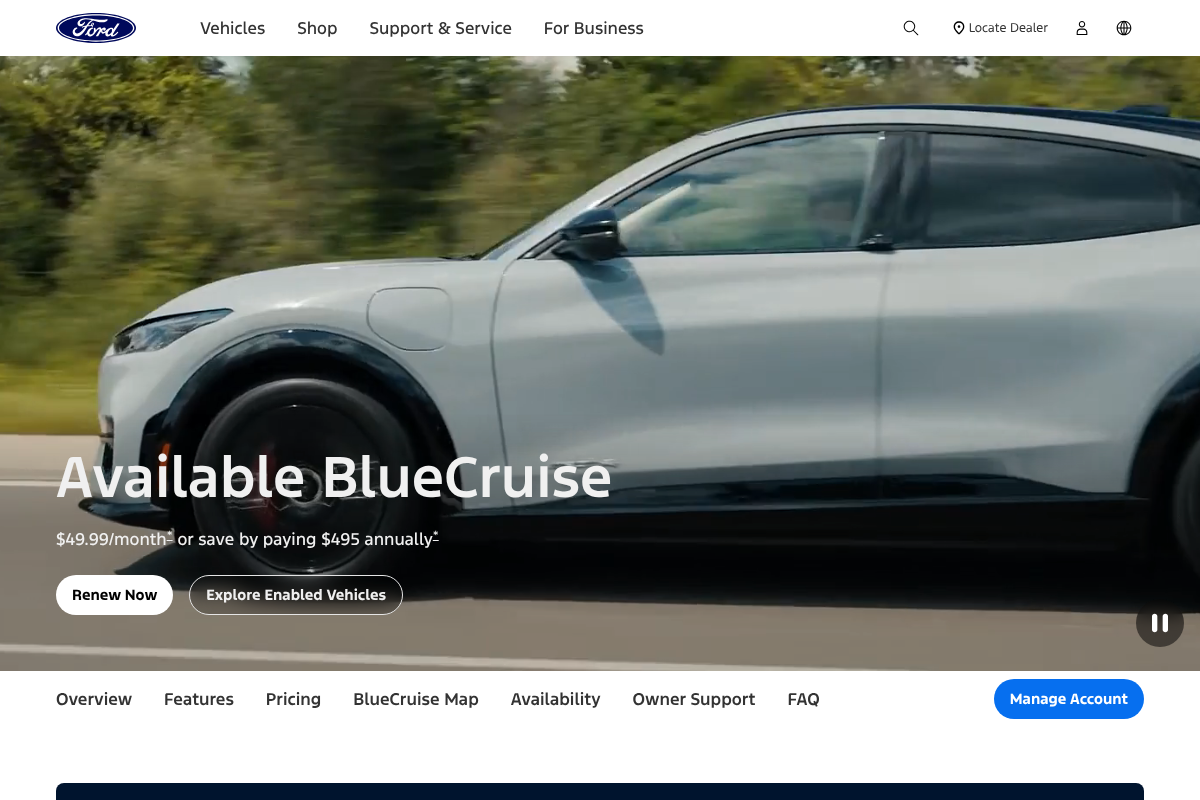Open the For Business menu
Viewport: 1200px width, 800px height.
click(594, 28)
